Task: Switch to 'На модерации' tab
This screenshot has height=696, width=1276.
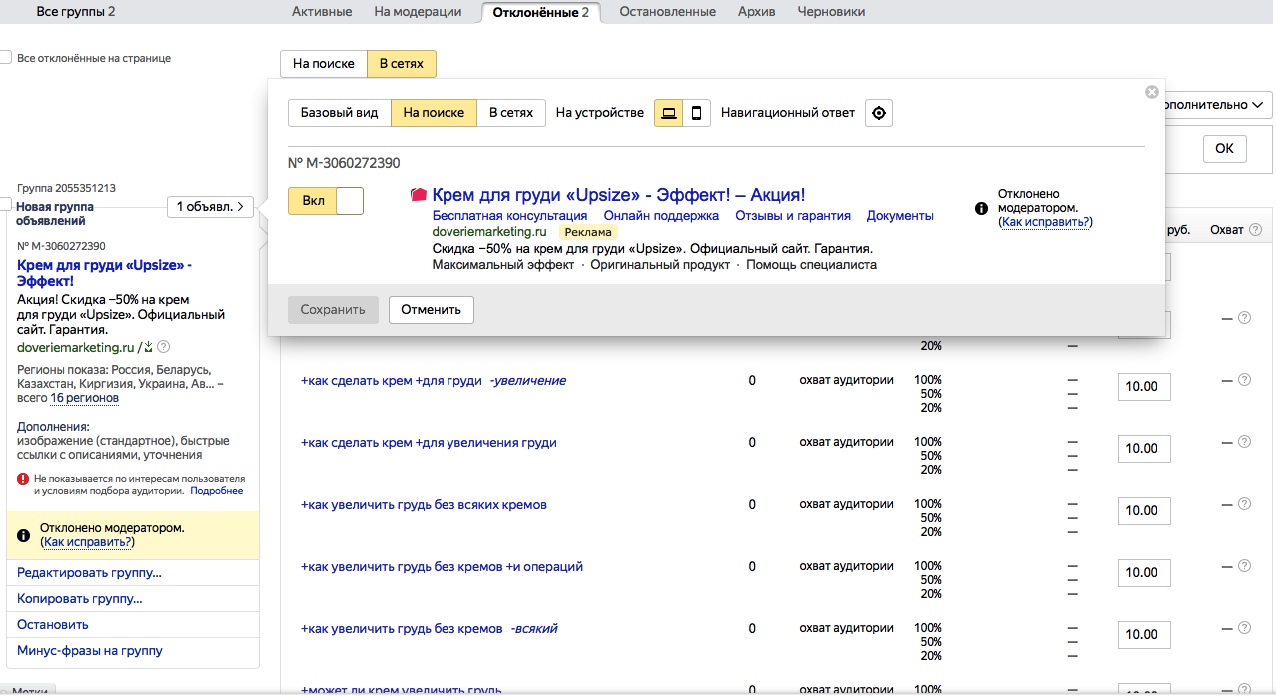Action: click(x=418, y=12)
